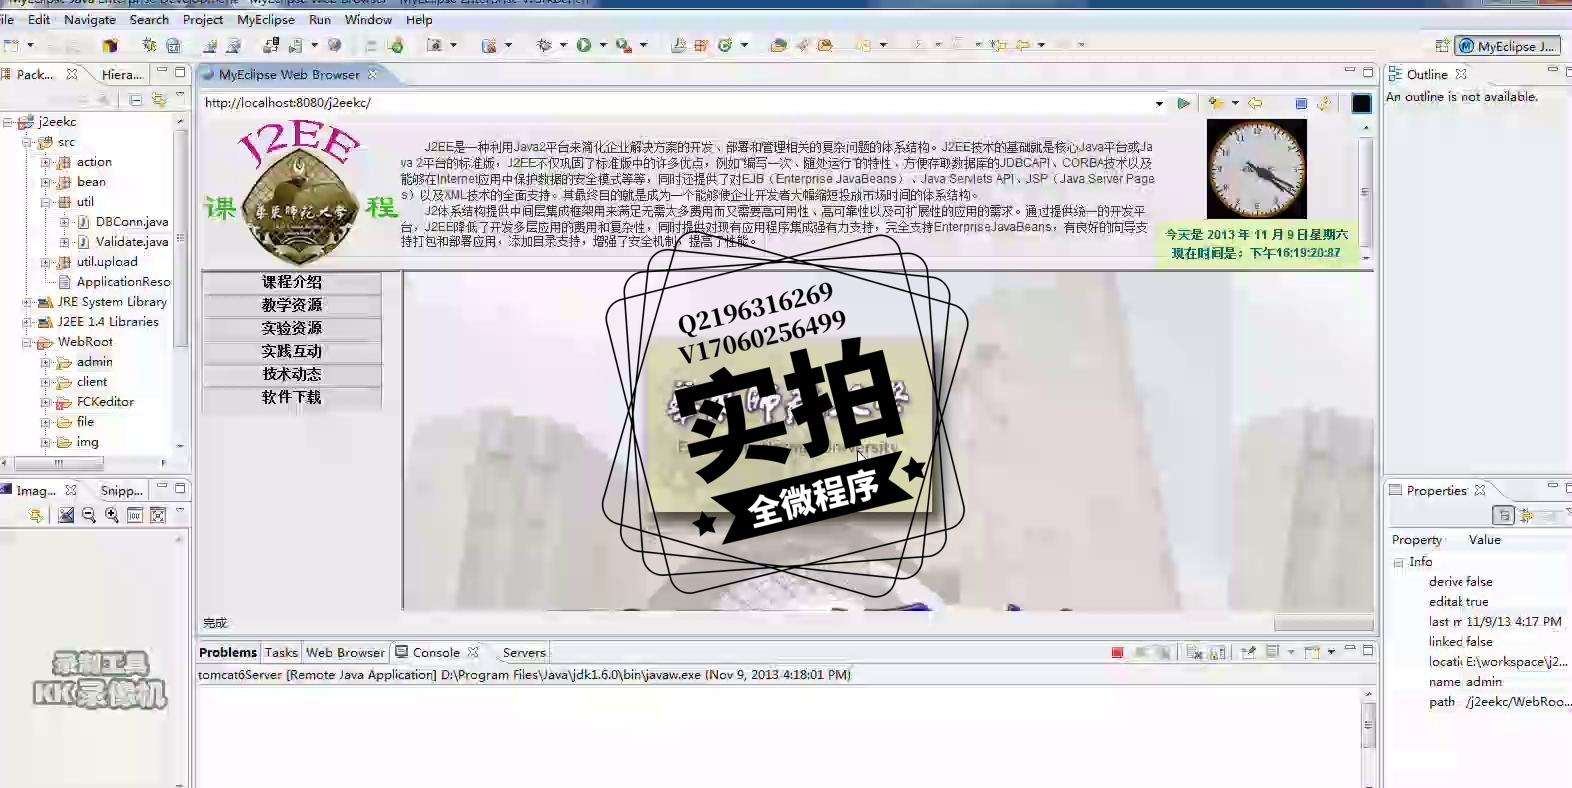Switch to the Tasks tab
The height and width of the screenshot is (788, 1572).
(x=281, y=652)
